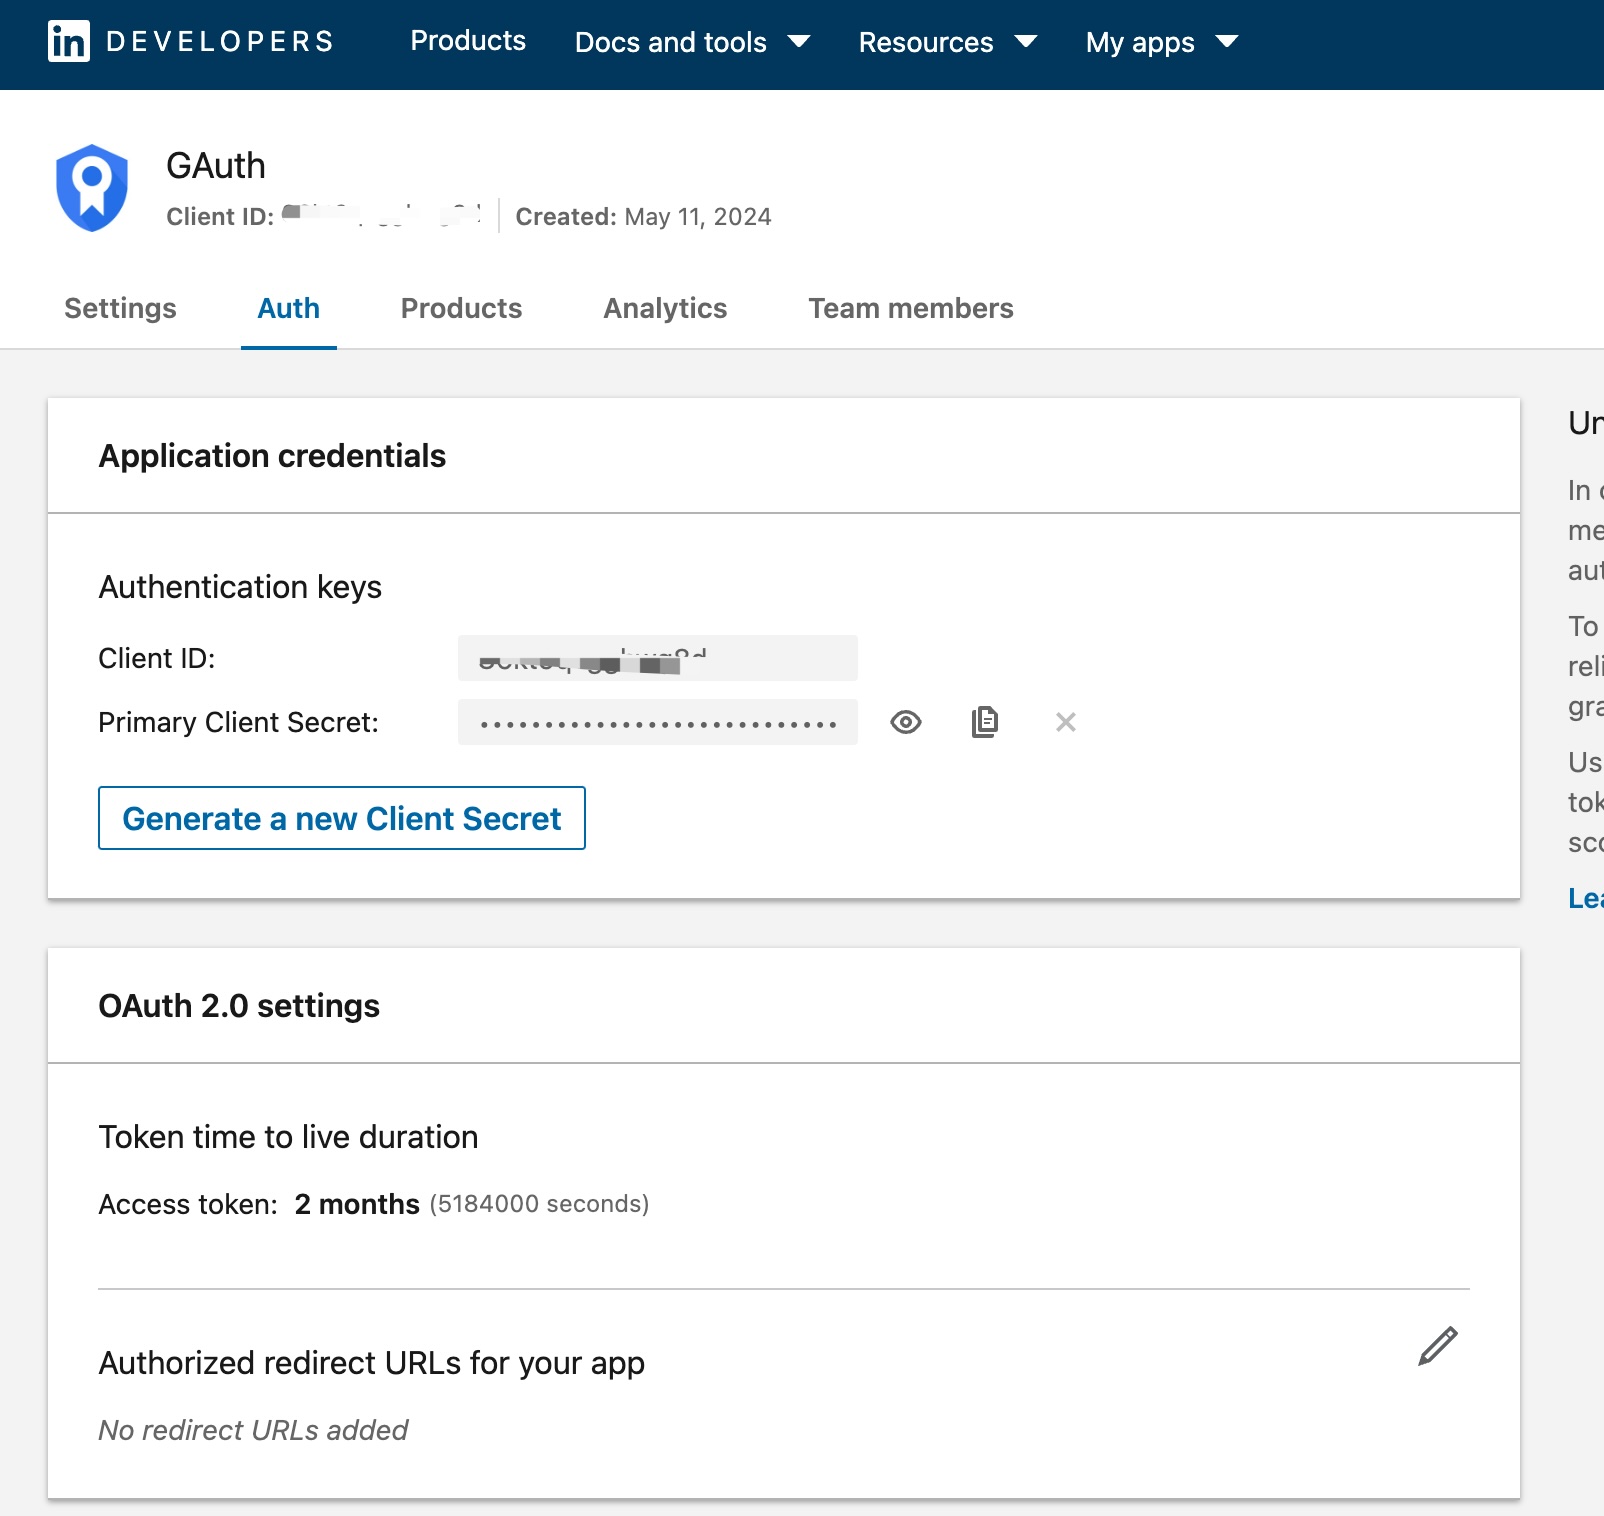The image size is (1604, 1516).
Task: Click Generate a new Client Secret button
Action: pyautogui.click(x=342, y=818)
